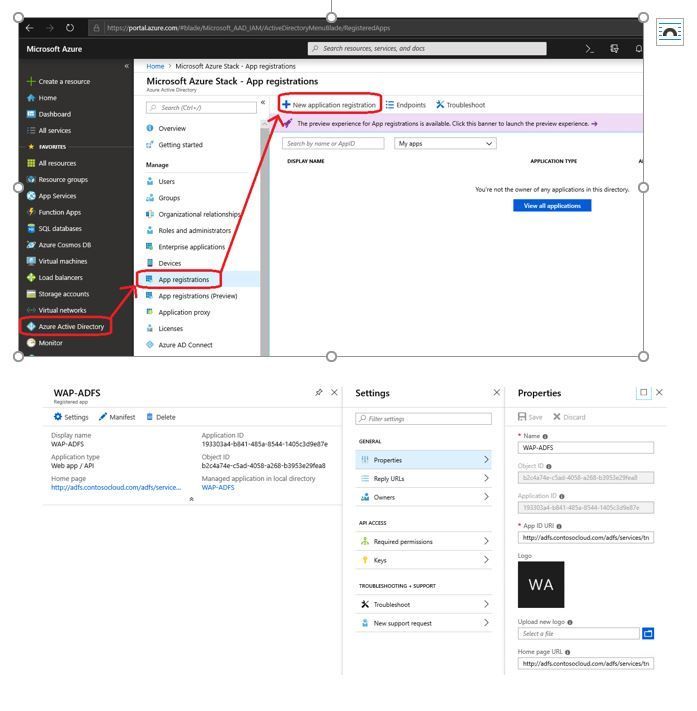The height and width of the screenshot is (711, 697).
Task: Click Troubleshoot in the top toolbar
Action: coord(461,105)
